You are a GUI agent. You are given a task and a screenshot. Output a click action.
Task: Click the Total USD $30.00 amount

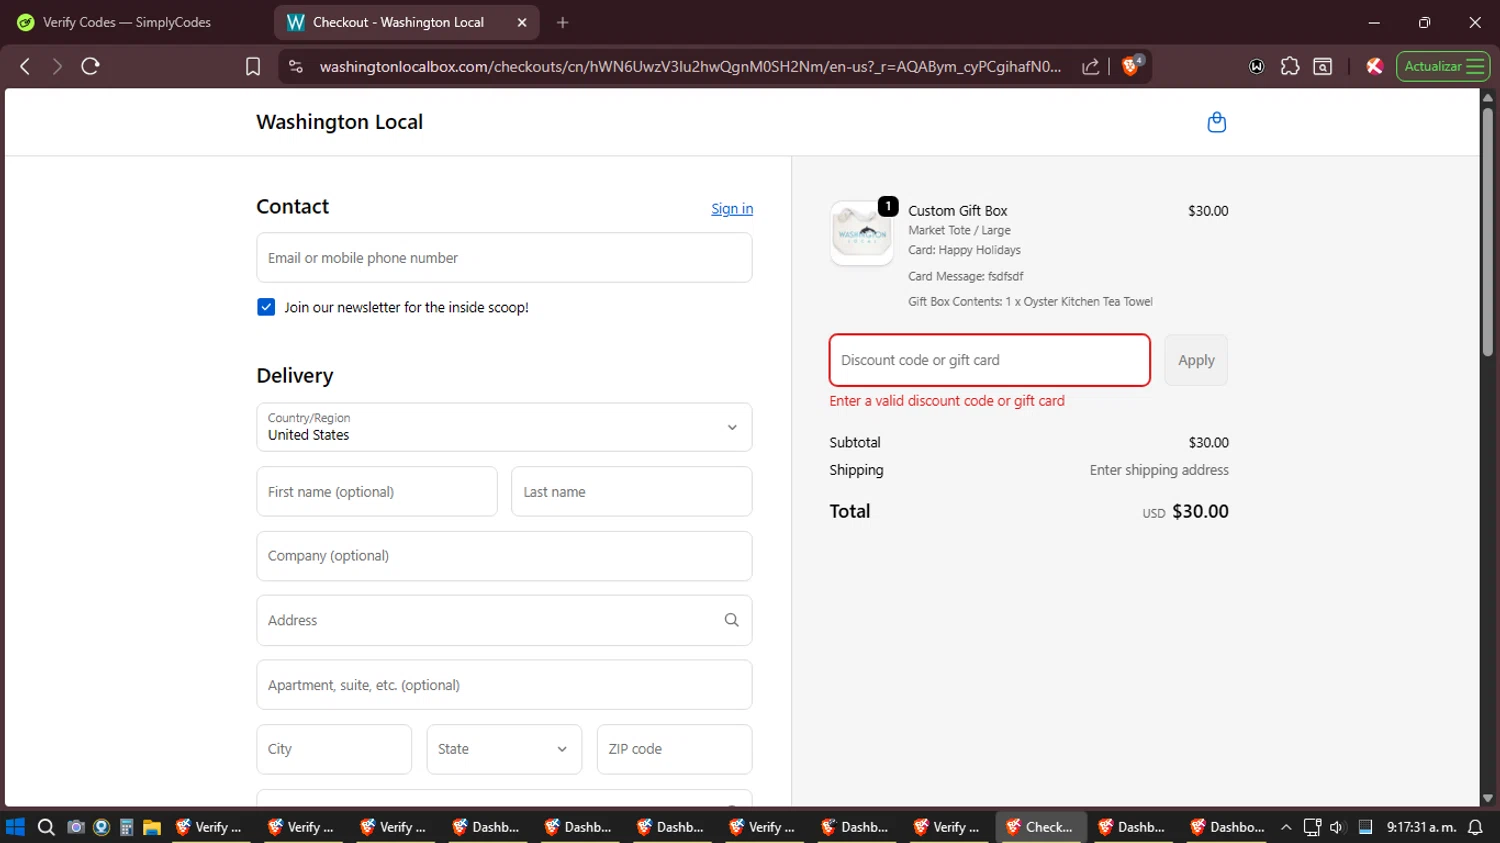[1186, 511]
